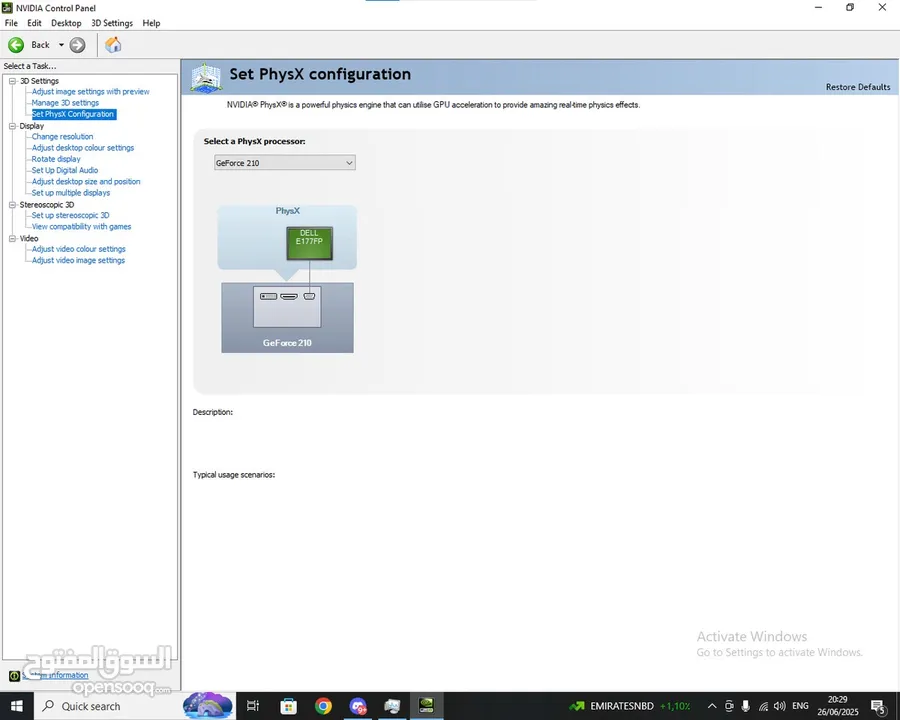Switch ENG input language
Viewport: 900px width, 720px height.
tap(800, 706)
